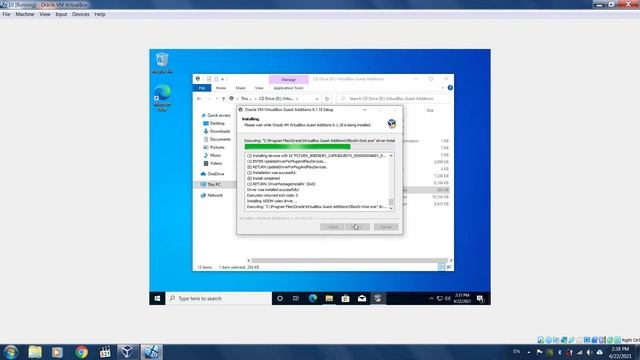640x360 pixels.
Task: Open the Devices menu
Action: pyautogui.click(x=80, y=14)
